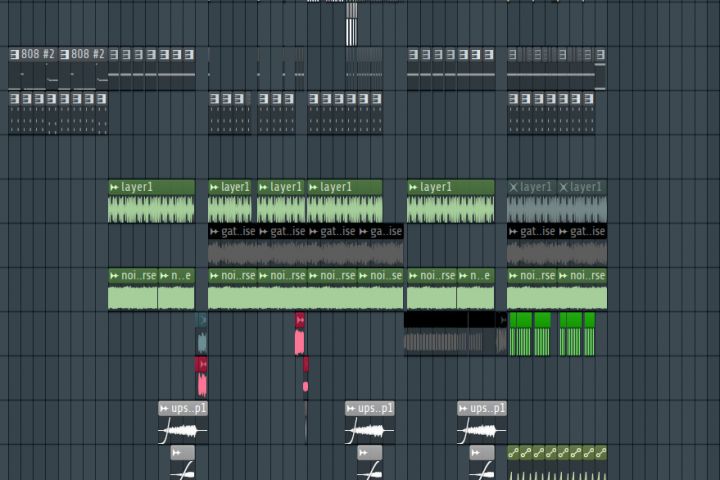720x480 pixels.
Task: Select the last gat..ise audio clip
Action: tap(582, 245)
